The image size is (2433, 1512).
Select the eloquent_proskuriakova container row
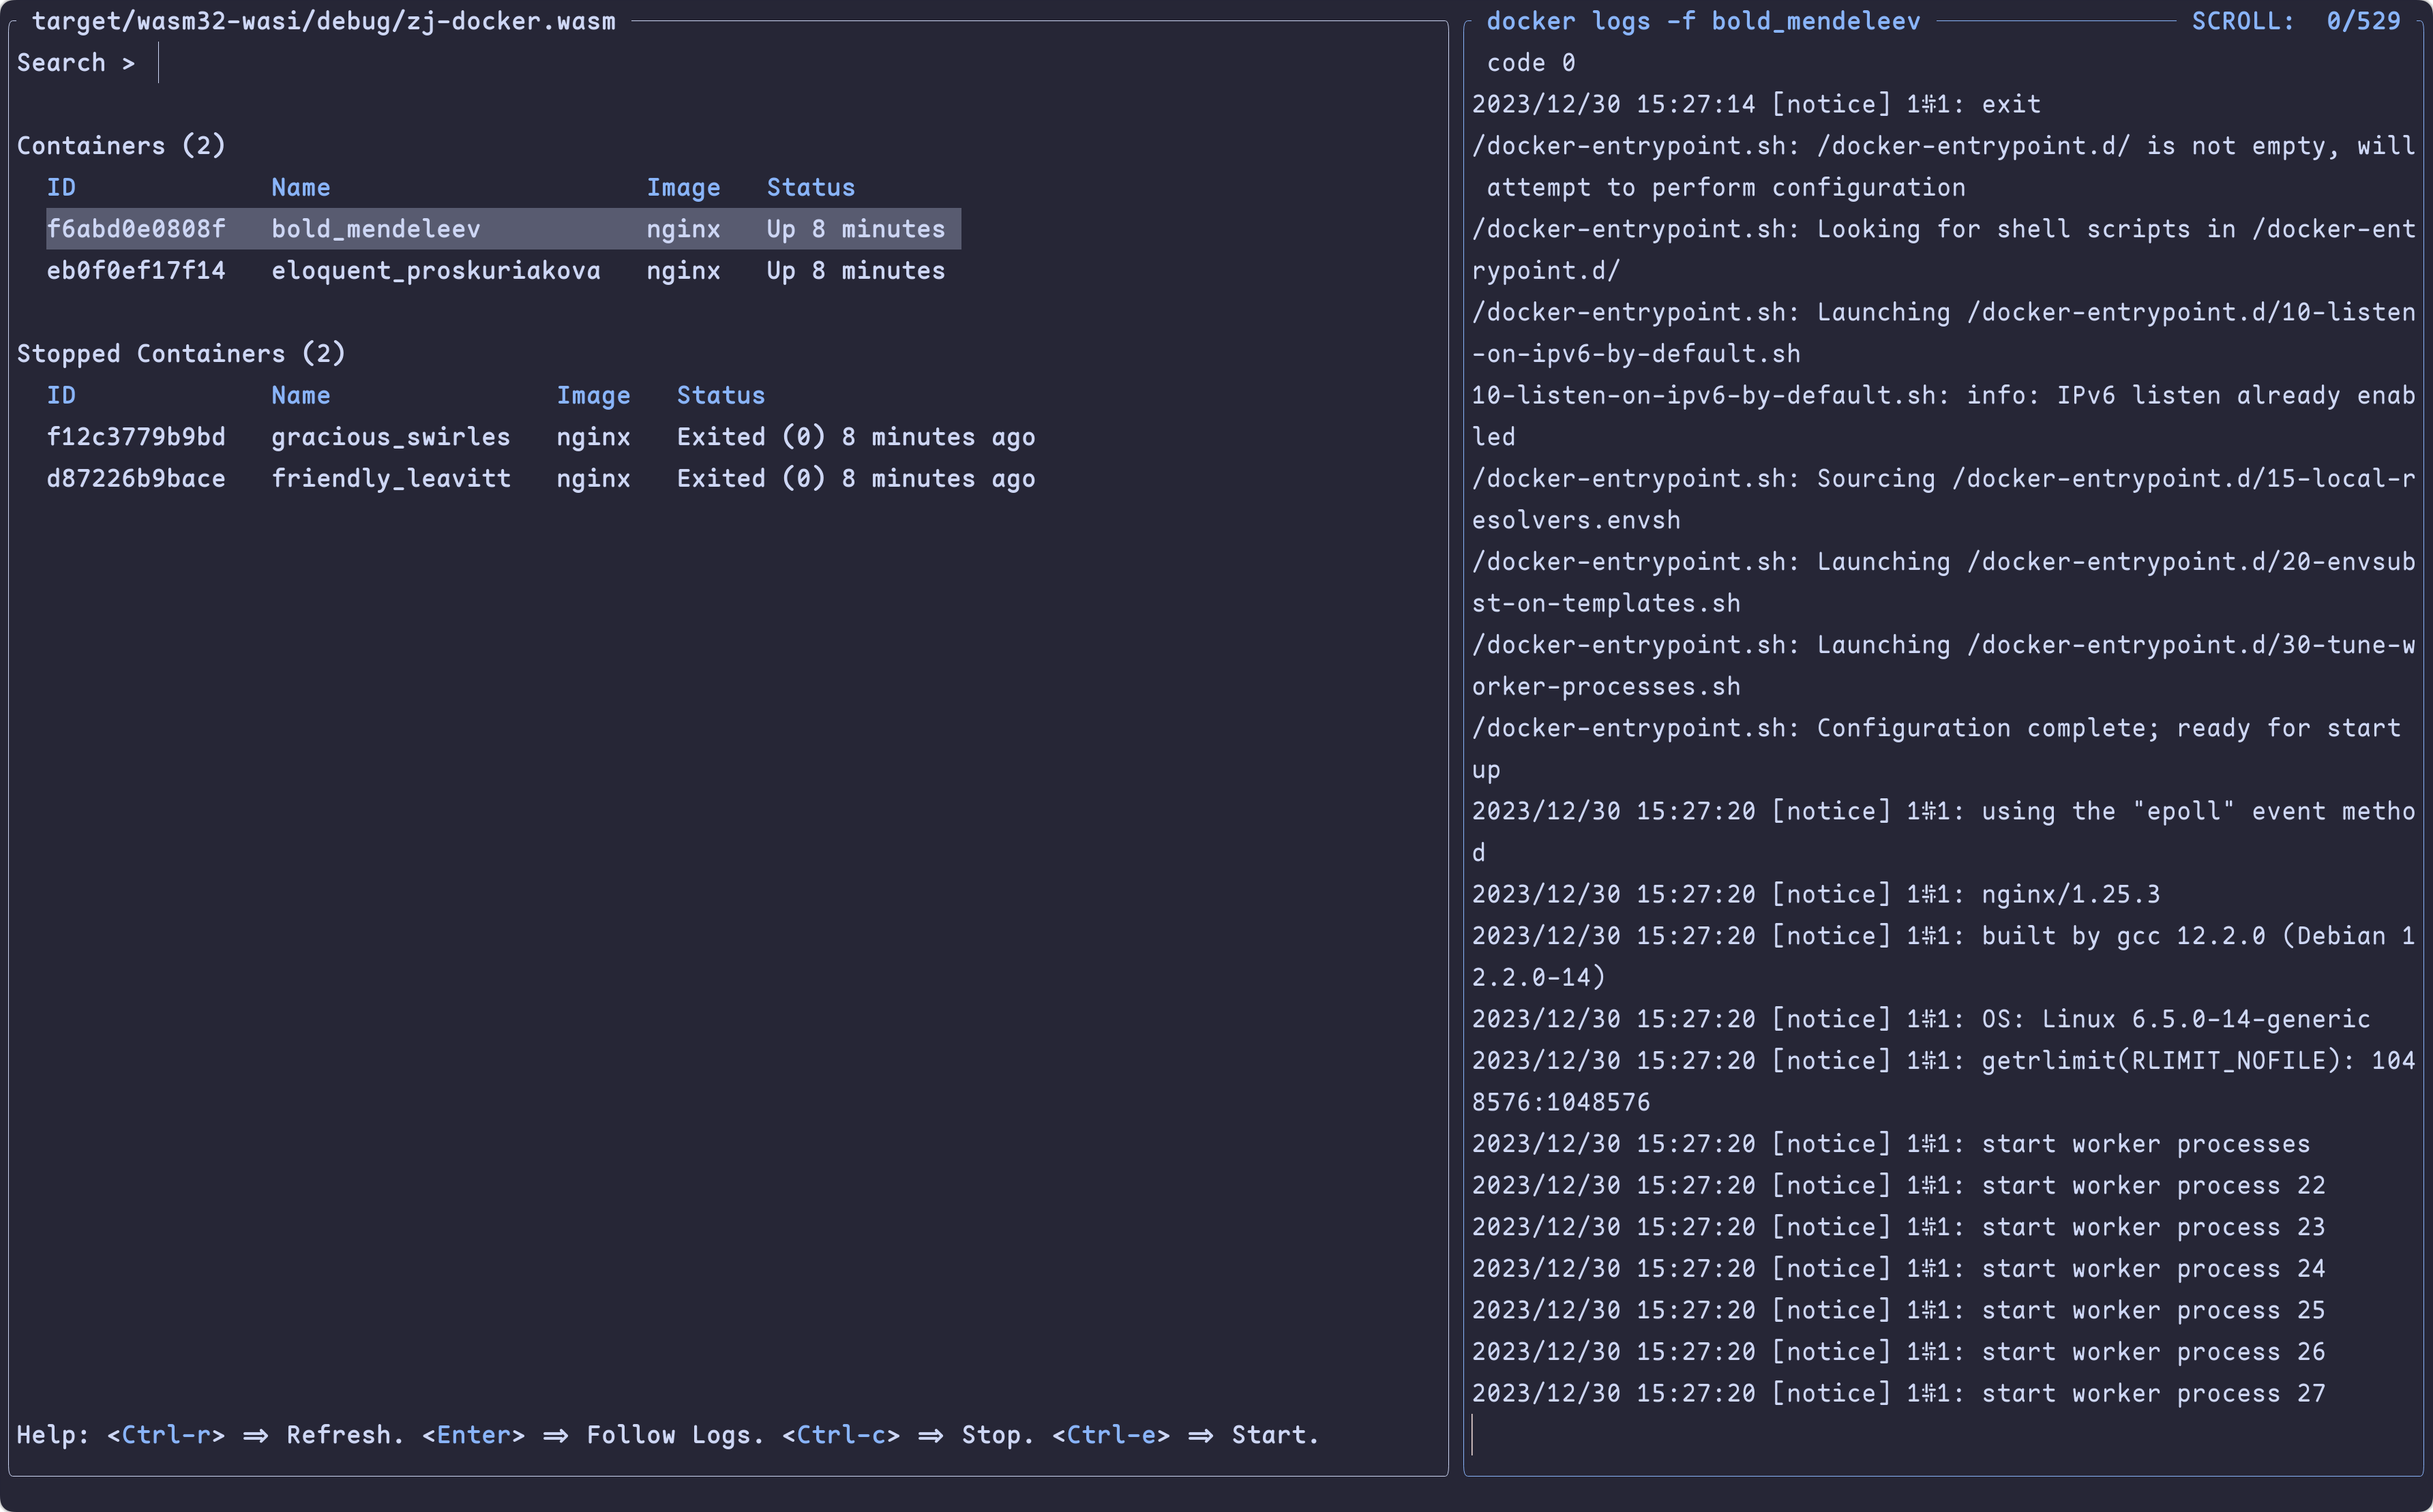435,271
